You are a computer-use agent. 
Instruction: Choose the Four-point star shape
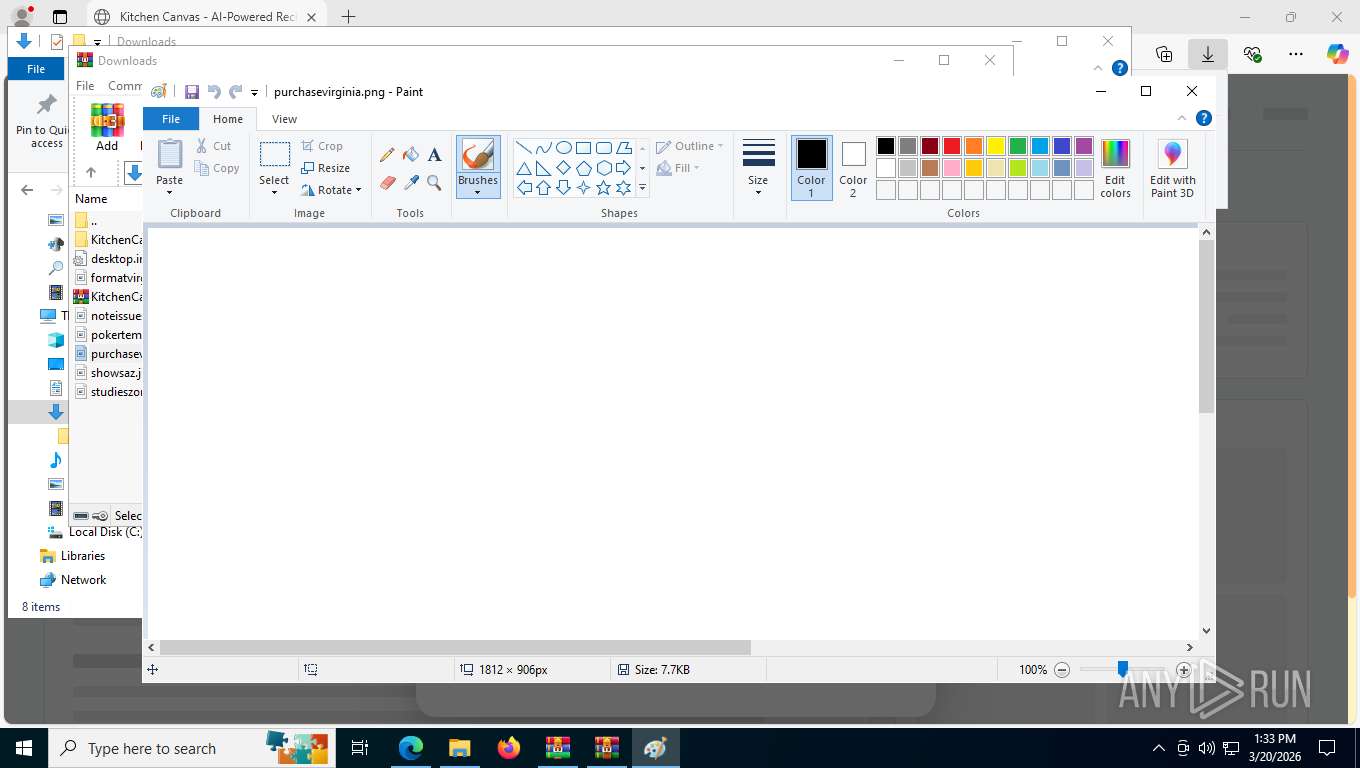point(584,187)
